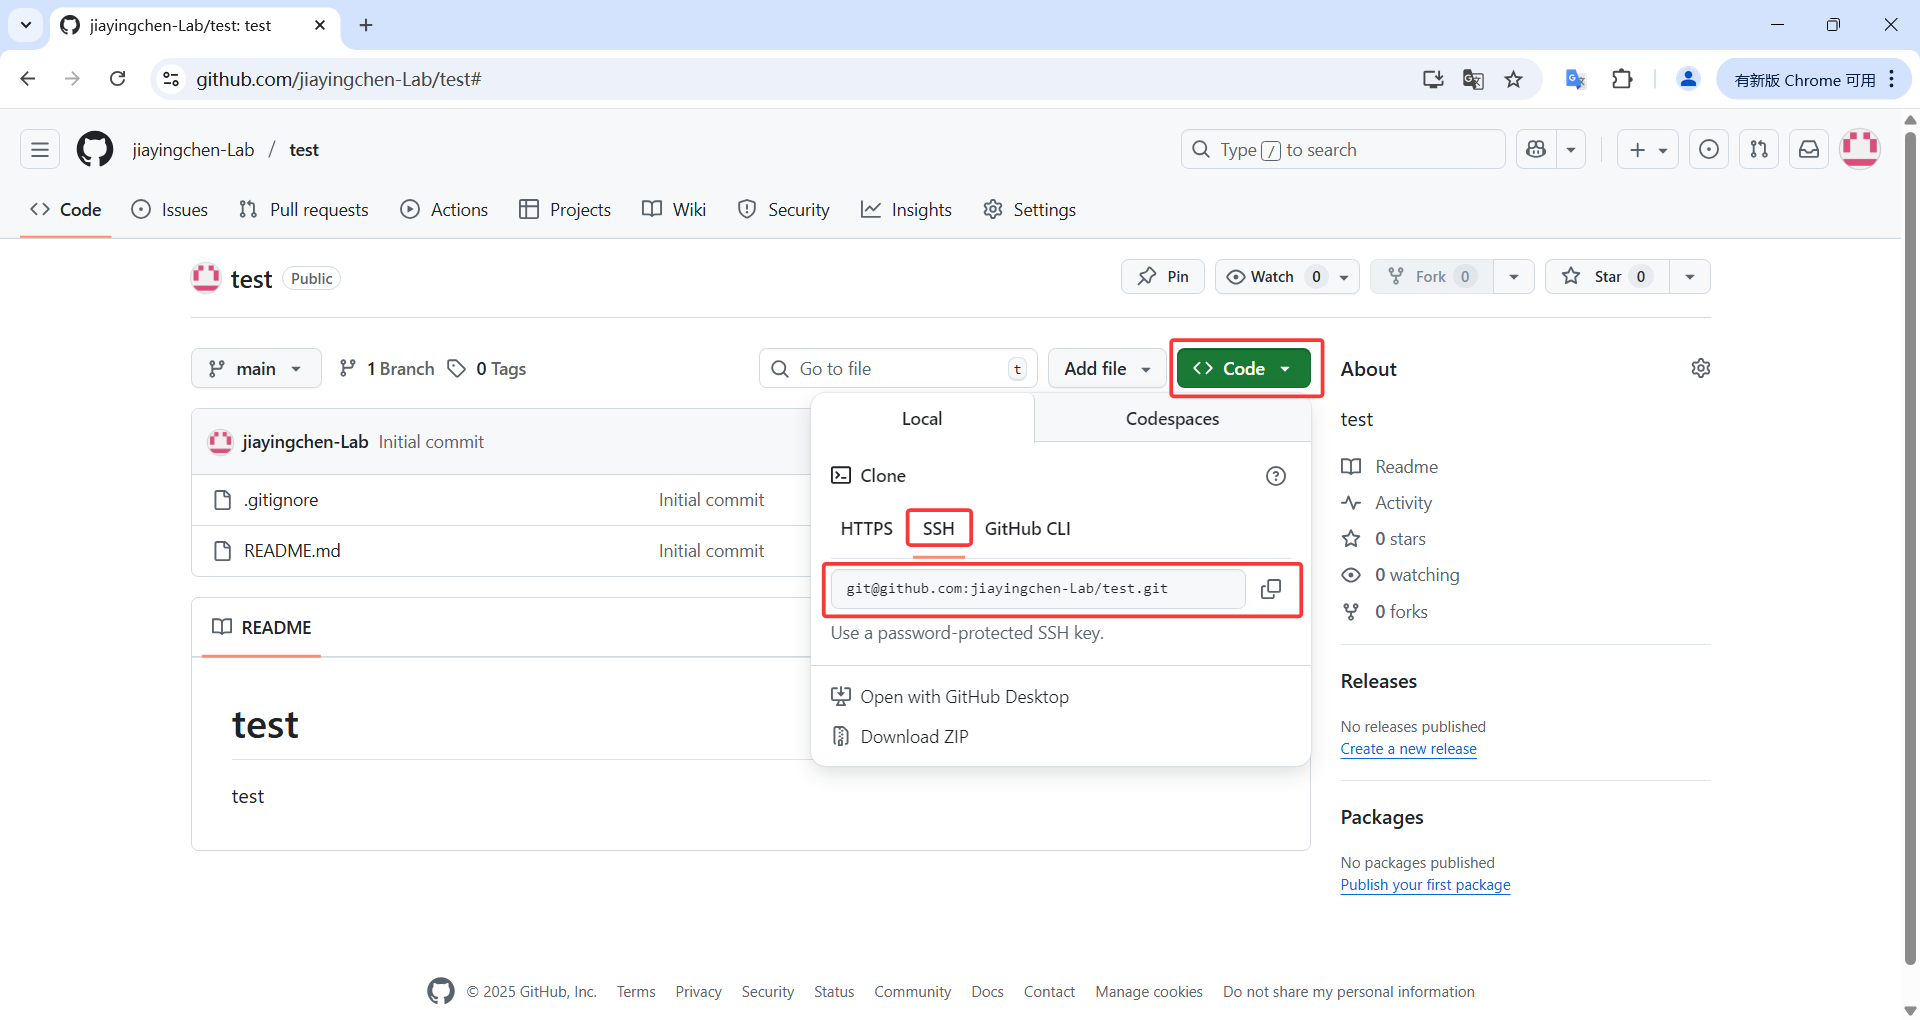Open the Add file dropdown
1920x1020 pixels.
pyautogui.click(x=1107, y=368)
